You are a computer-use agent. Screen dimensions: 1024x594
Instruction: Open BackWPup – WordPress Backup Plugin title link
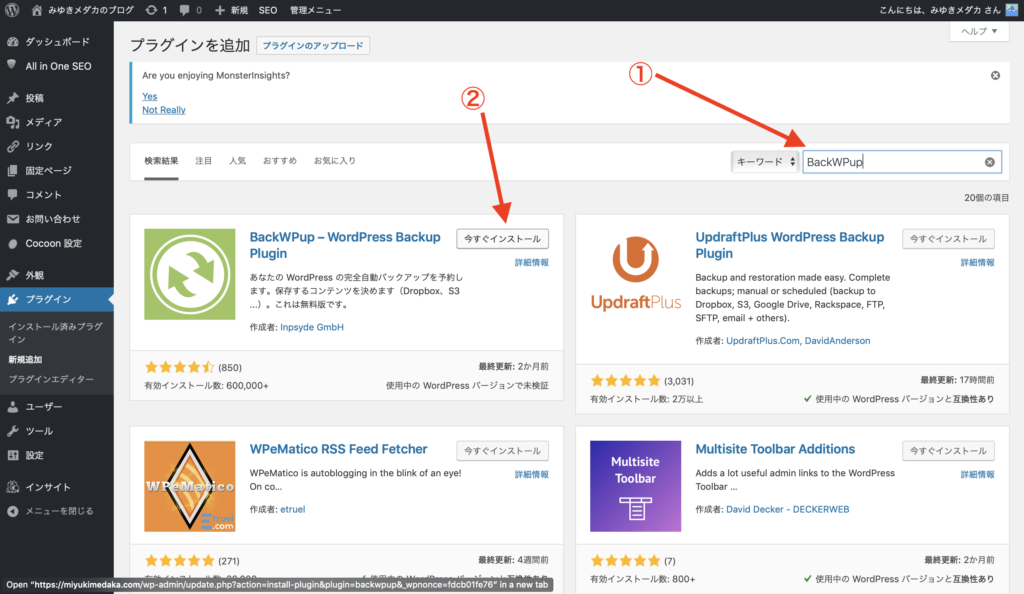click(345, 245)
